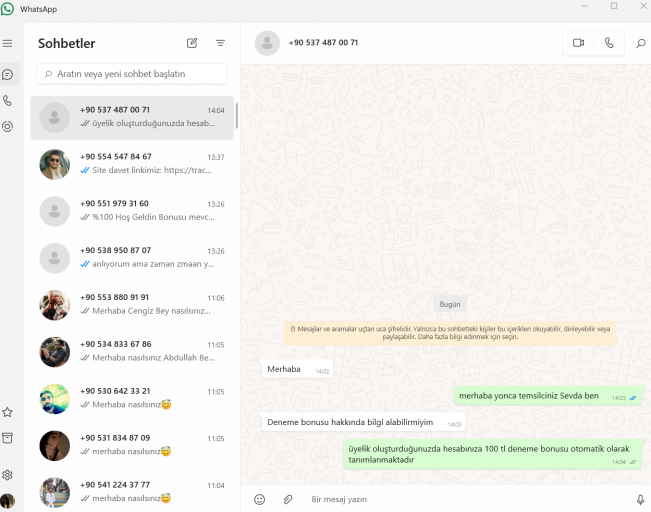This screenshot has width=651, height=512.
Task: Click the chat list scrollbar
Action: (x=237, y=115)
